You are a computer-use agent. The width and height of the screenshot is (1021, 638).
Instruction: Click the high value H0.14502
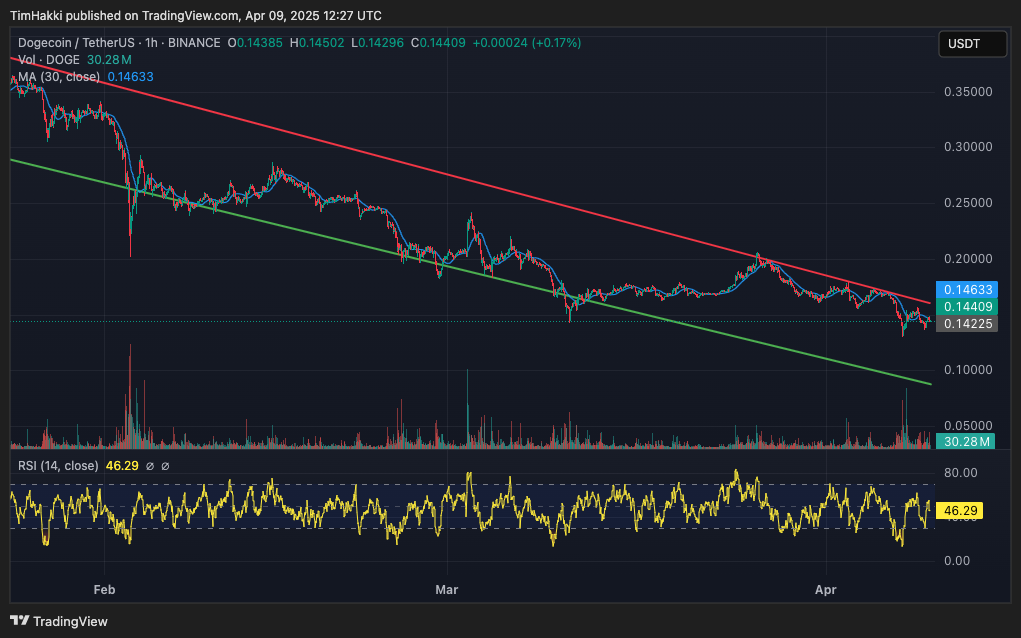317,43
